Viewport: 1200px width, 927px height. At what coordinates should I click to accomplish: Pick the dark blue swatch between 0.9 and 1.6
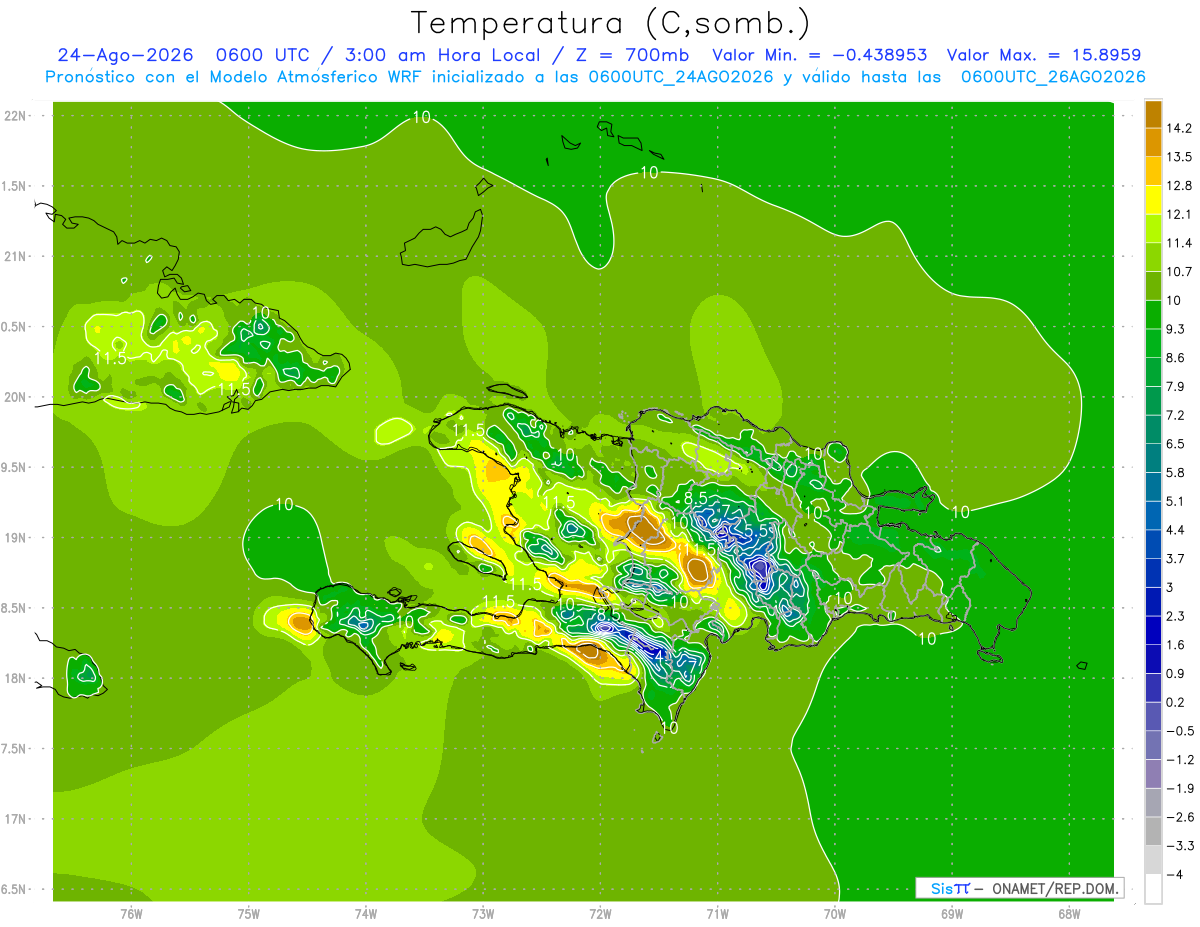[x=1153, y=659]
